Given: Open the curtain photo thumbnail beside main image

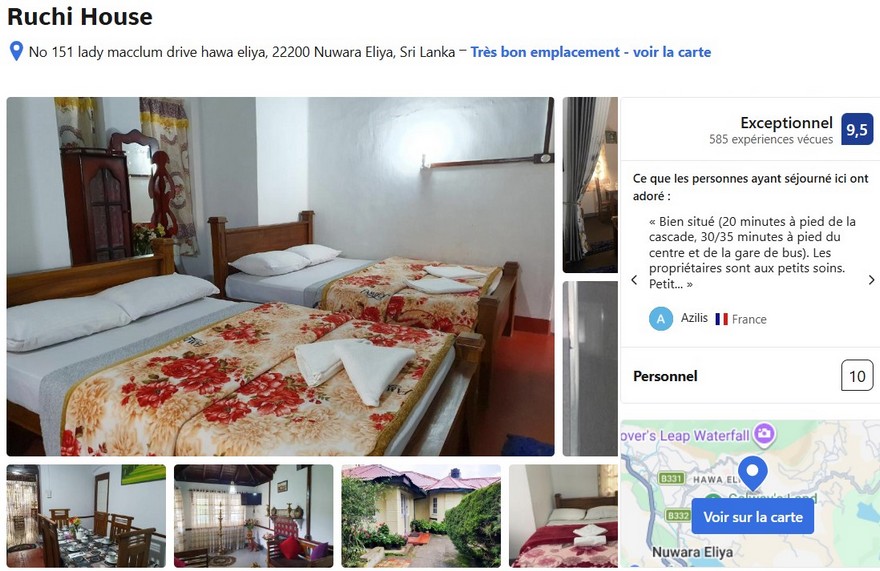Looking at the screenshot, I should click(590, 185).
